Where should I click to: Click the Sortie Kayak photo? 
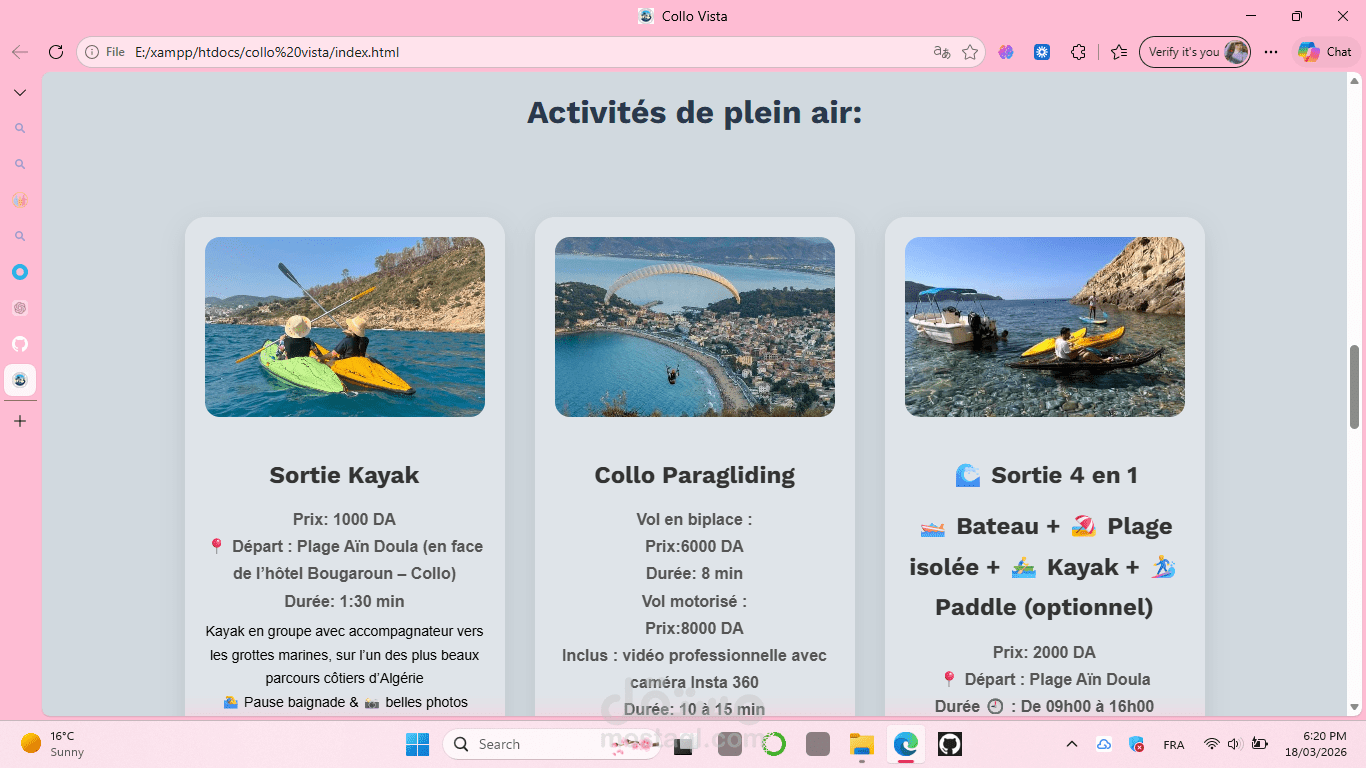pyautogui.click(x=345, y=327)
